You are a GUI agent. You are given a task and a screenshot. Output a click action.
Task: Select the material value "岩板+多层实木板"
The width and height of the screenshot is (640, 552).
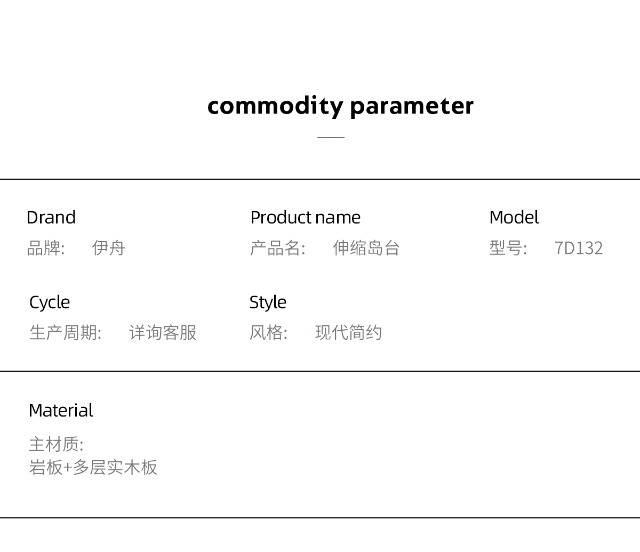point(93,467)
